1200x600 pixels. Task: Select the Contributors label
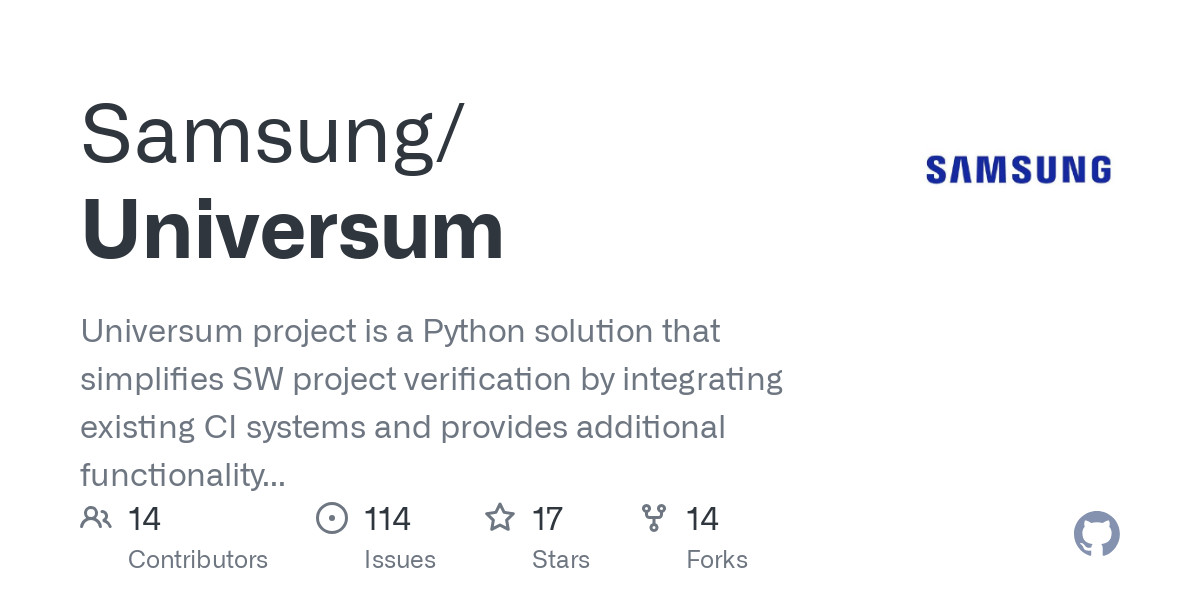pos(198,559)
